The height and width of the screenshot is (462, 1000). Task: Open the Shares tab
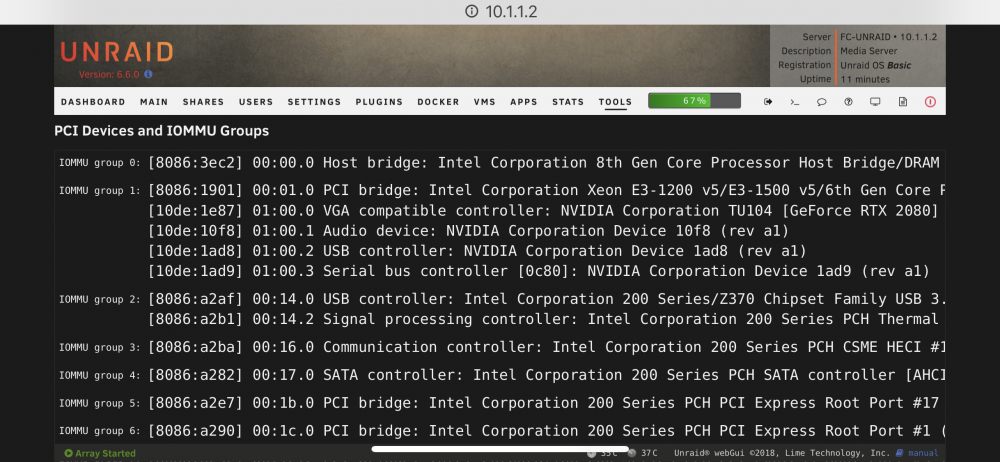(x=203, y=101)
